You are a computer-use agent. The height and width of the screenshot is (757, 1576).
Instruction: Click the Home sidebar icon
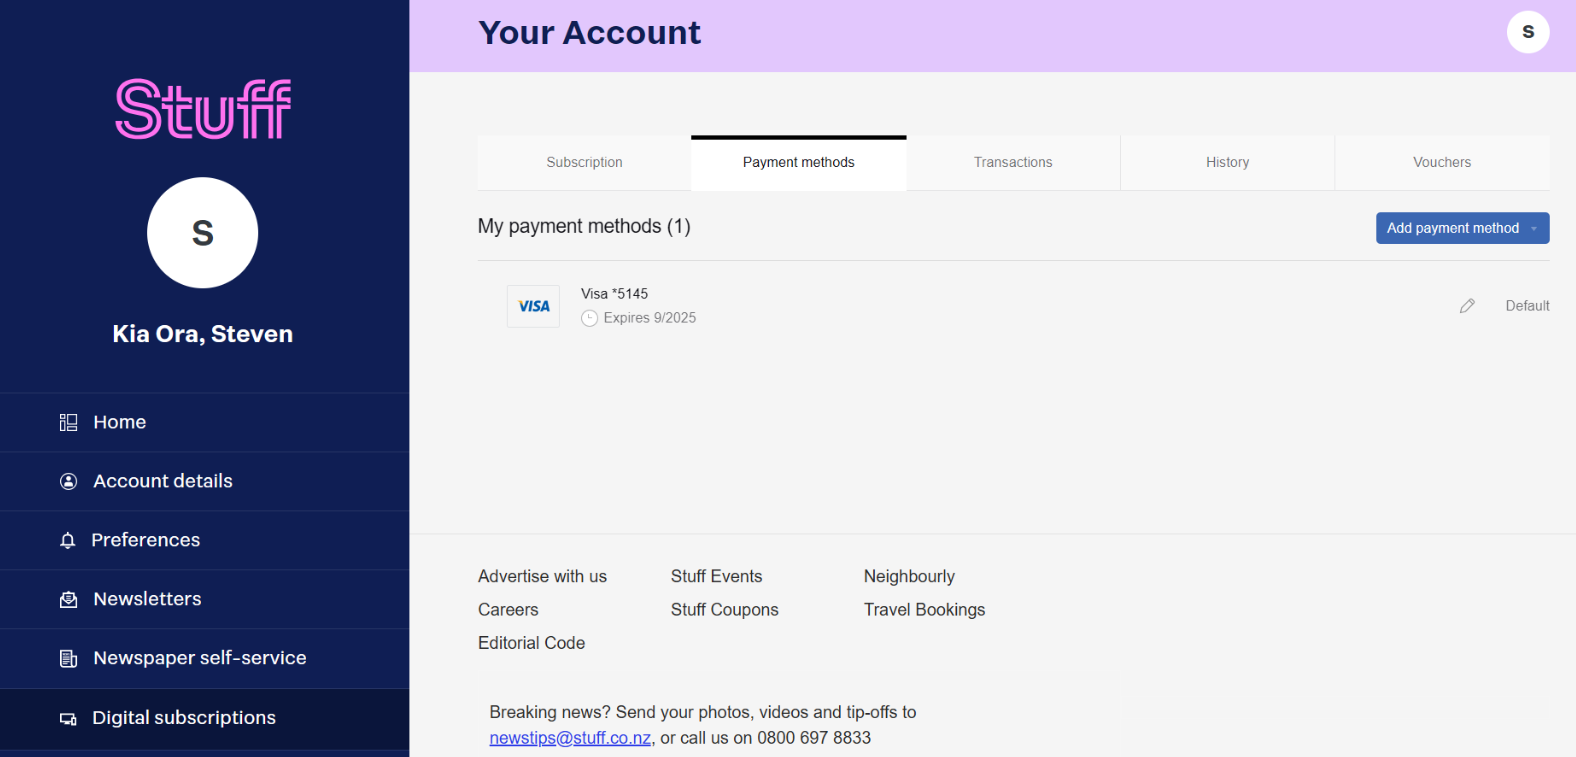[68, 423]
